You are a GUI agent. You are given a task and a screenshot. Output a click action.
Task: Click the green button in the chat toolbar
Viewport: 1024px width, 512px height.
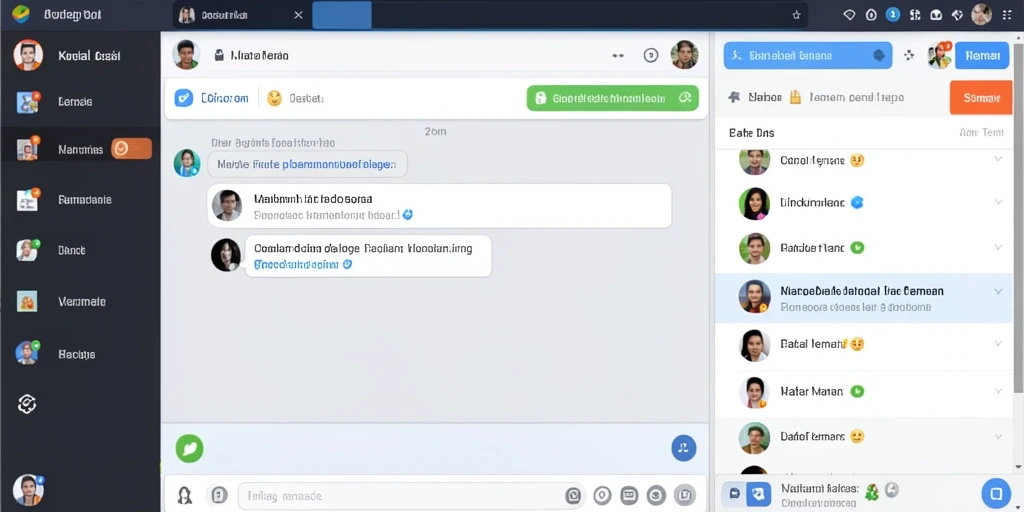click(613, 98)
